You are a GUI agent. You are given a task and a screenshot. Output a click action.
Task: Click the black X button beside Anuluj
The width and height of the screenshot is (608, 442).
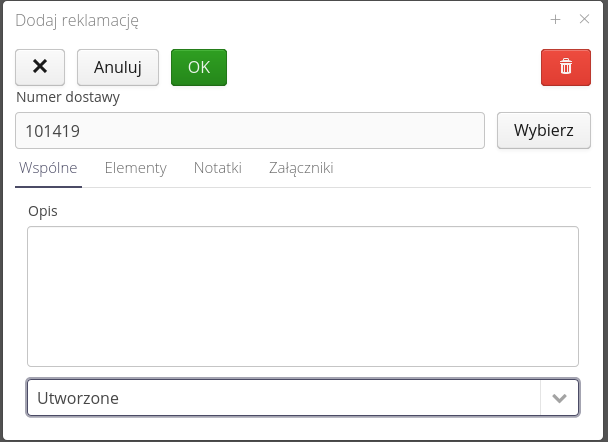tap(40, 67)
